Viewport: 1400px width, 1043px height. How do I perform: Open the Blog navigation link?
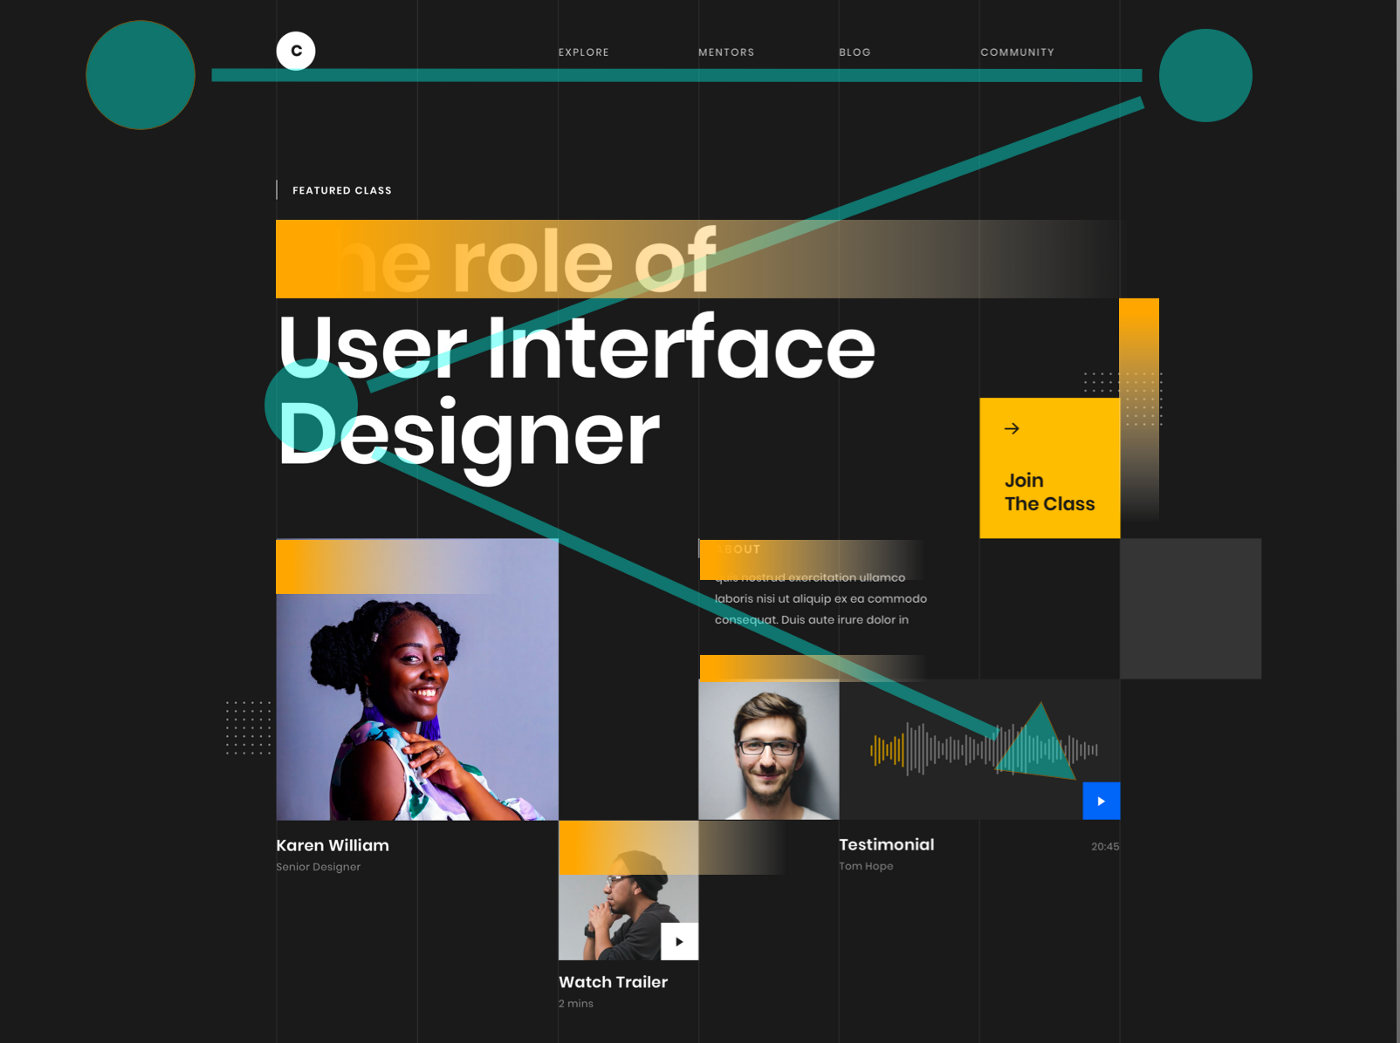[x=854, y=52]
